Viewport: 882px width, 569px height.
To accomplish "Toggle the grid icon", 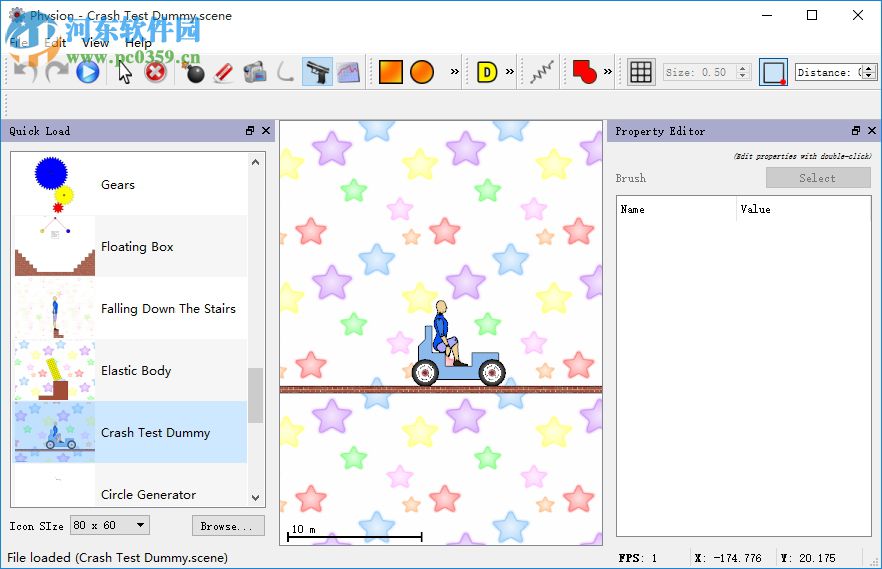I will [x=641, y=72].
